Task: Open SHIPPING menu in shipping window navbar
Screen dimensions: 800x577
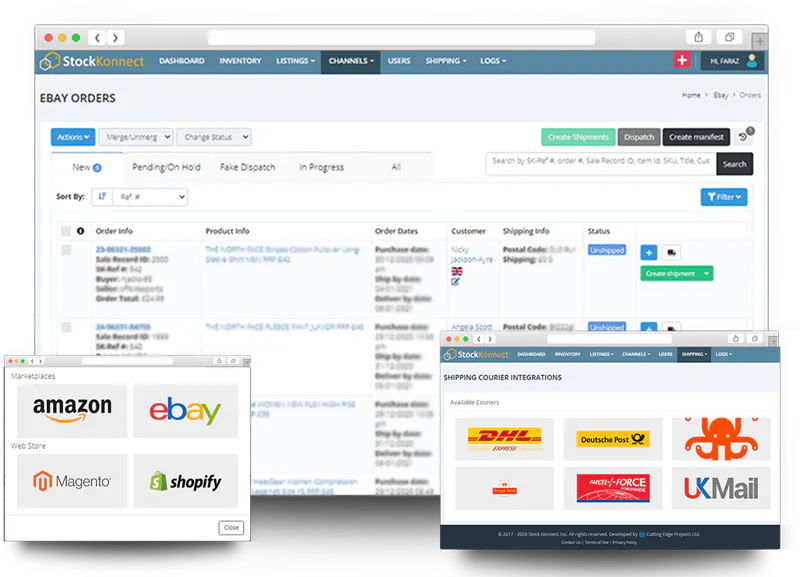Action: (694, 354)
